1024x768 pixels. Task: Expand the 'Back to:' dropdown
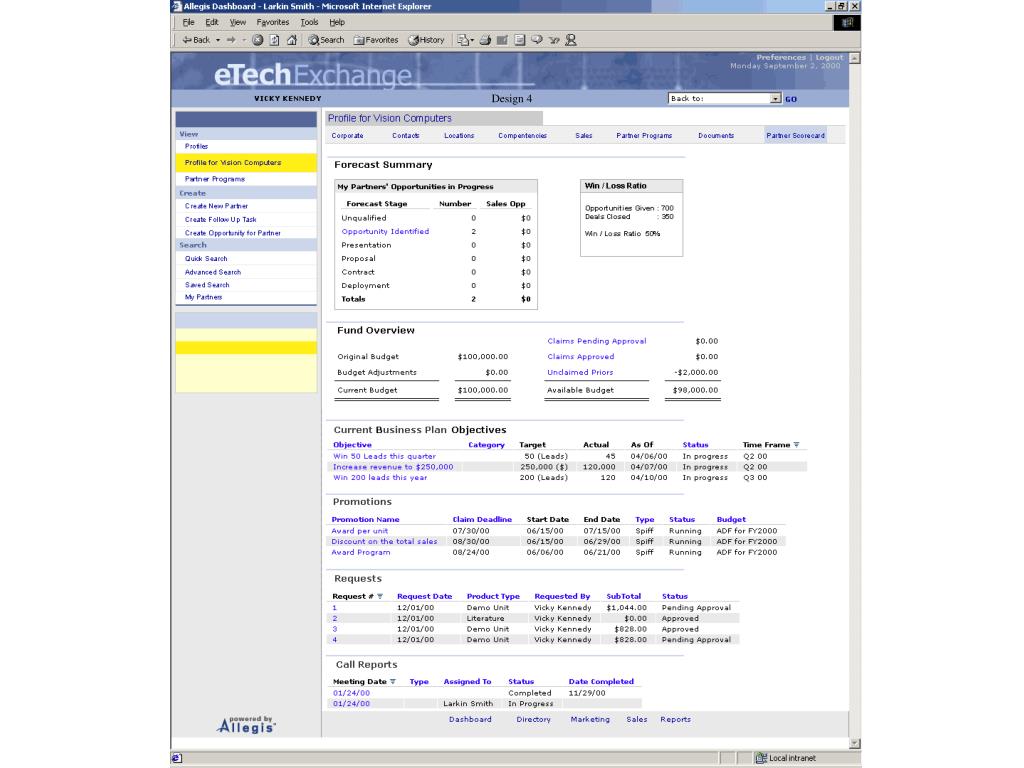pos(775,99)
